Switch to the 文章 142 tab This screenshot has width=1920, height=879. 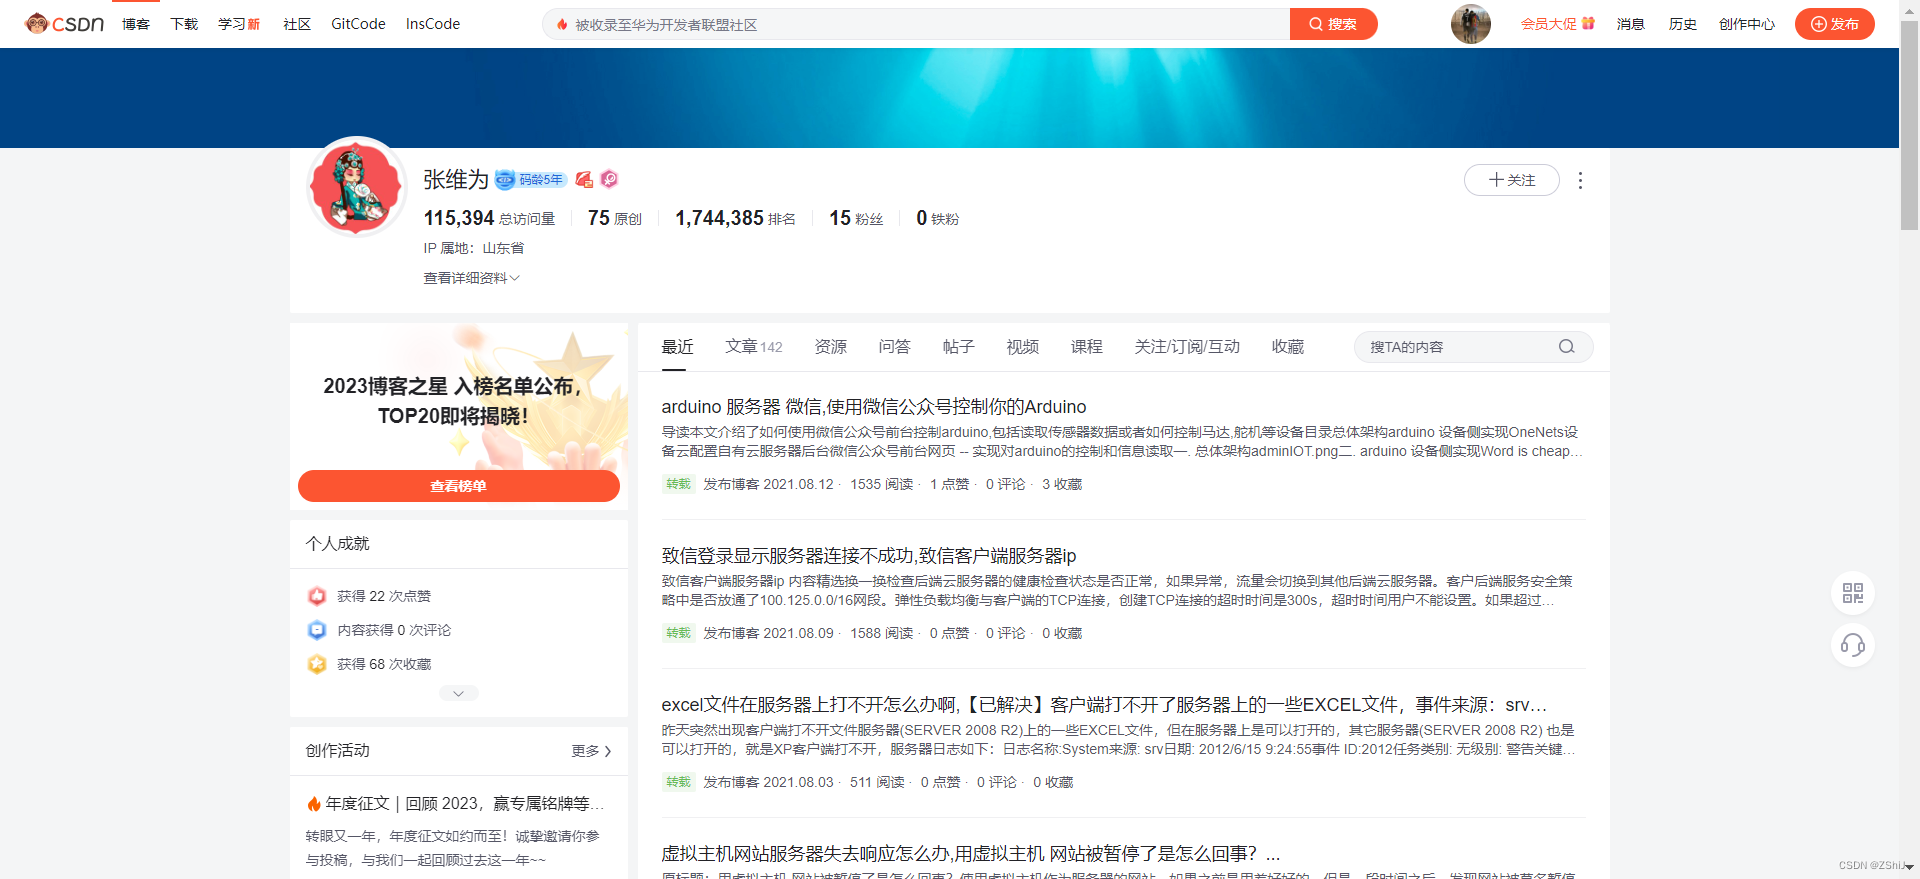pyautogui.click(x=754, y=347)
